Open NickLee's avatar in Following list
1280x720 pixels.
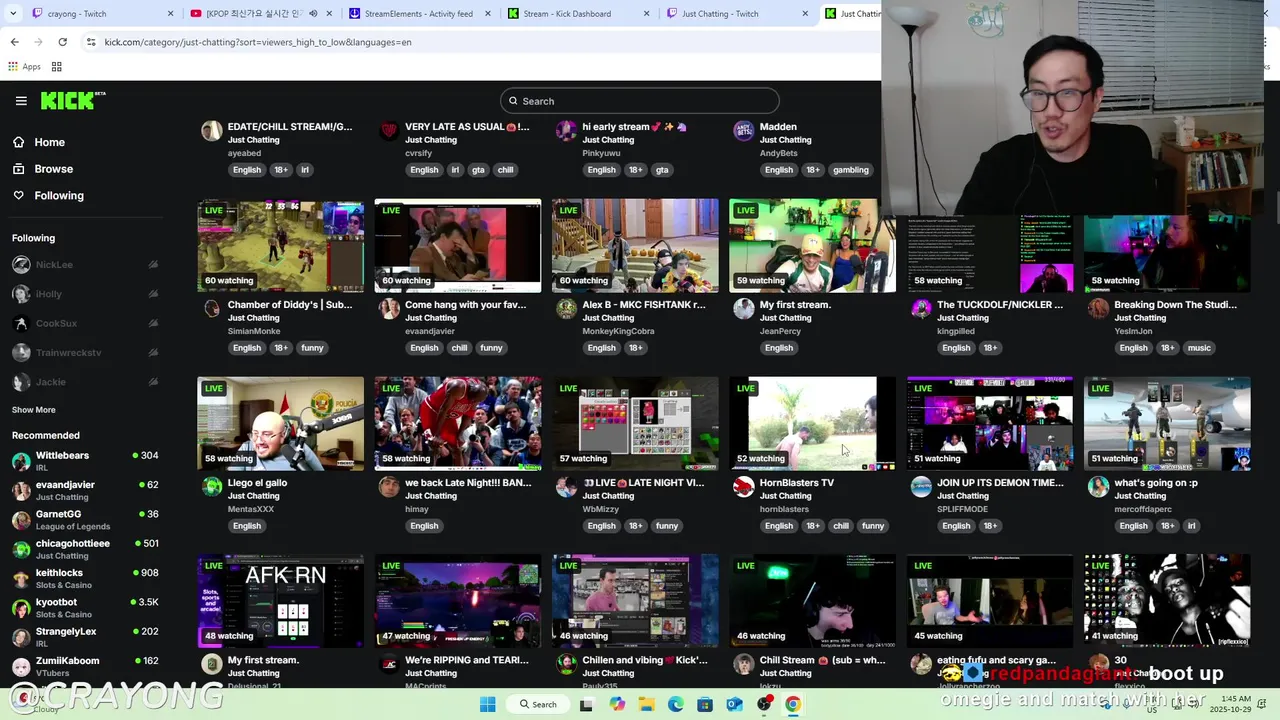click(x=21, y=265)
